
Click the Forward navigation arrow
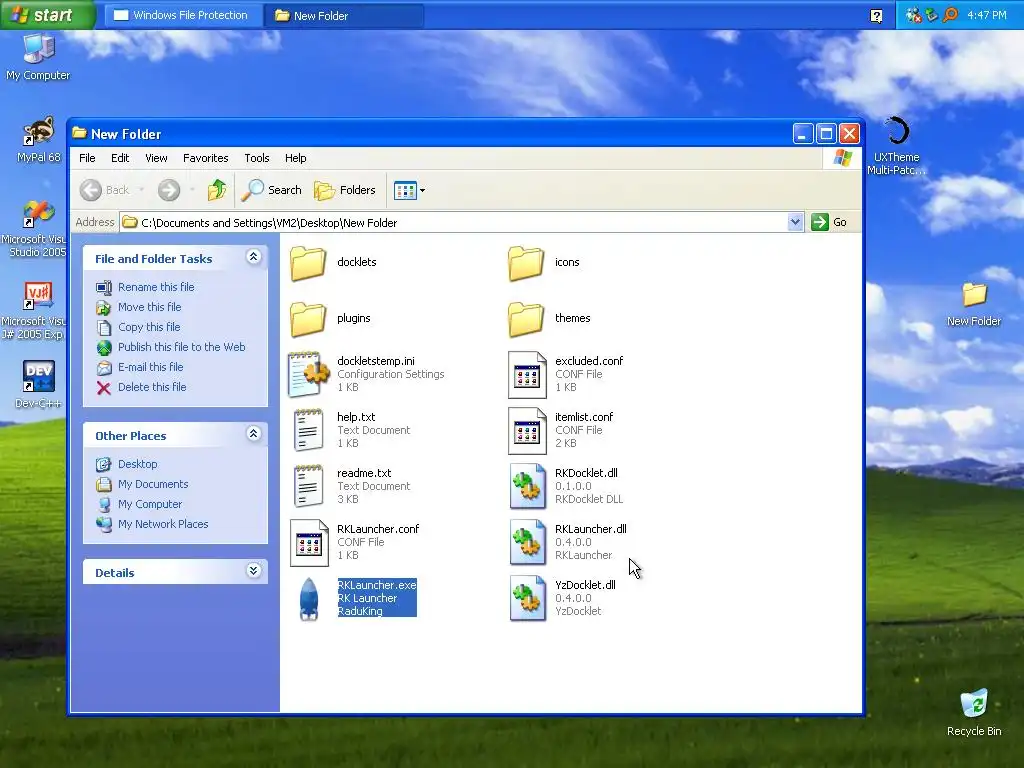coord(168,190)
